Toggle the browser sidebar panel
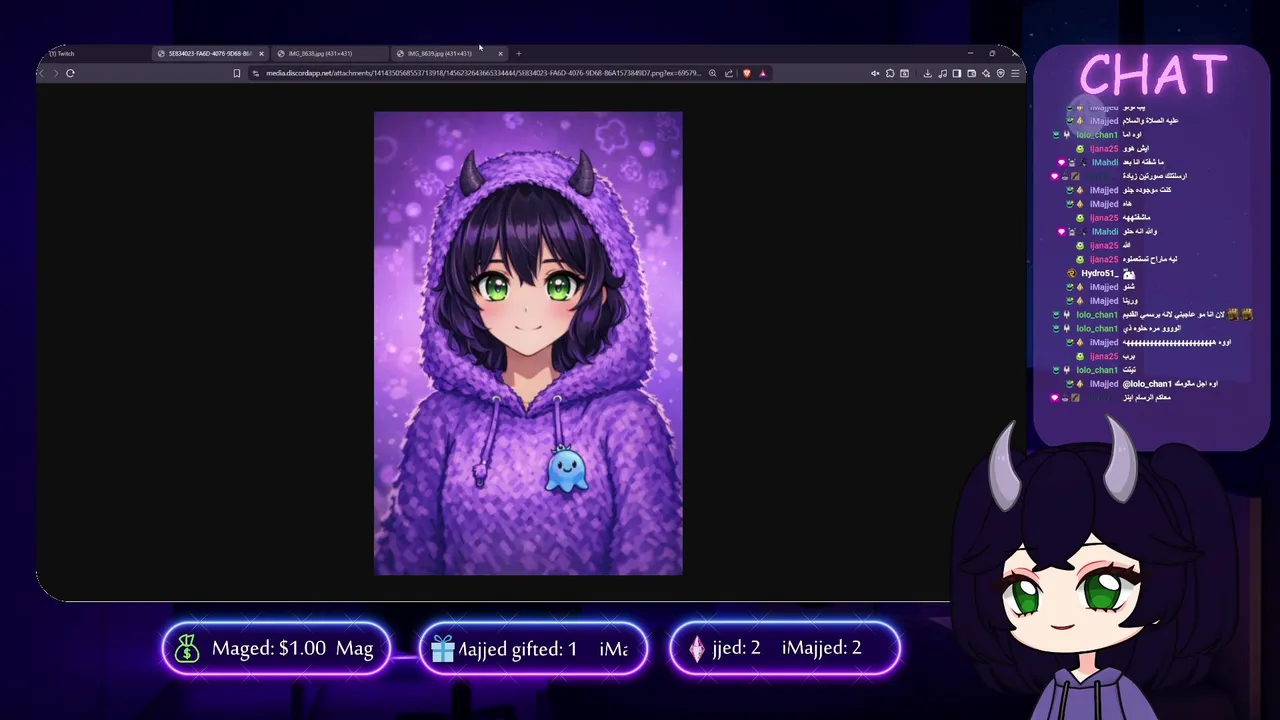 point(957,73)
